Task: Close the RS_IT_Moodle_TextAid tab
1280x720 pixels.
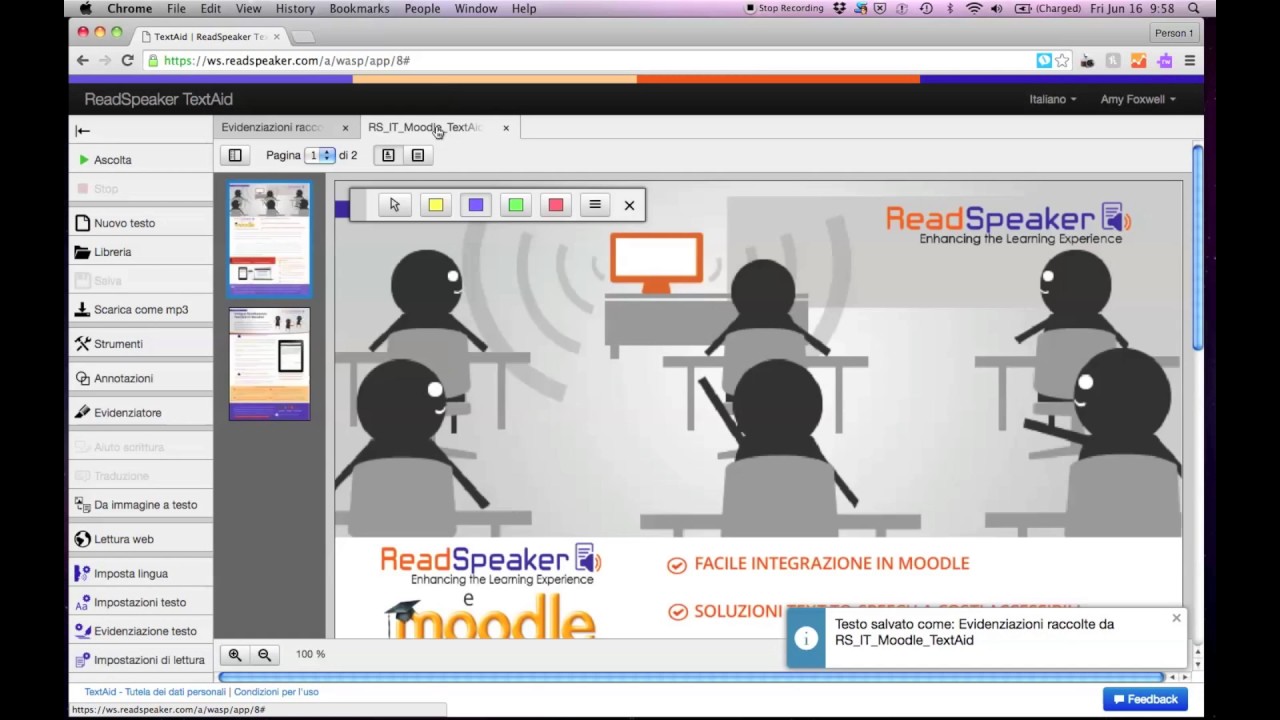Action: click(x=506, y=128)
